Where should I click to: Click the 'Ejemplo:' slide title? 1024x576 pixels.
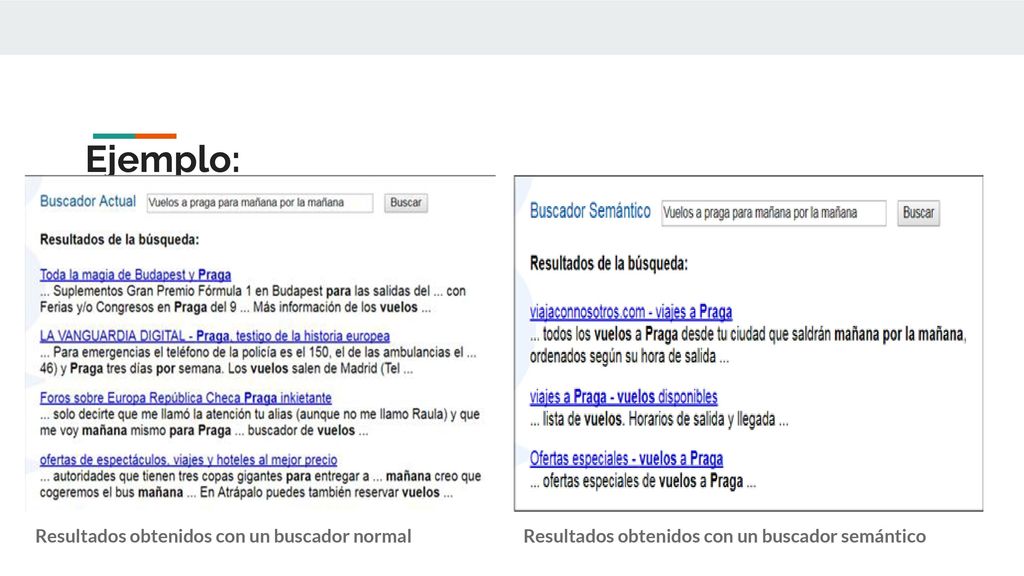(x=163, y=159)
